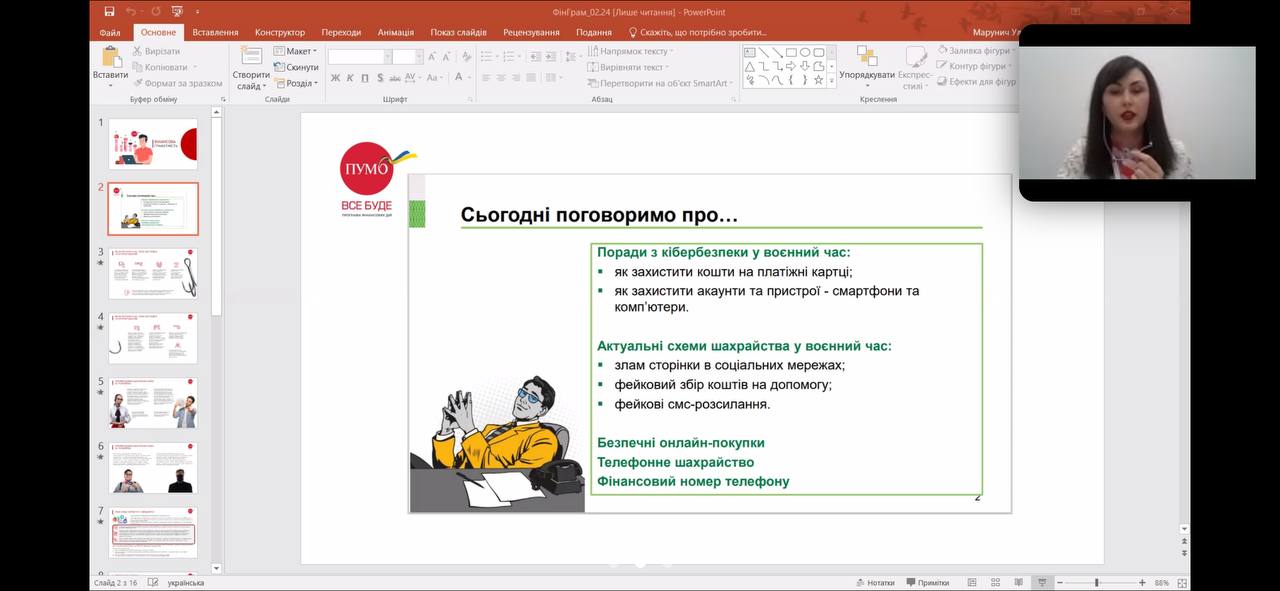Click the Скинути reset button
The image size is (1280, 591).
[x=296, y=67]
